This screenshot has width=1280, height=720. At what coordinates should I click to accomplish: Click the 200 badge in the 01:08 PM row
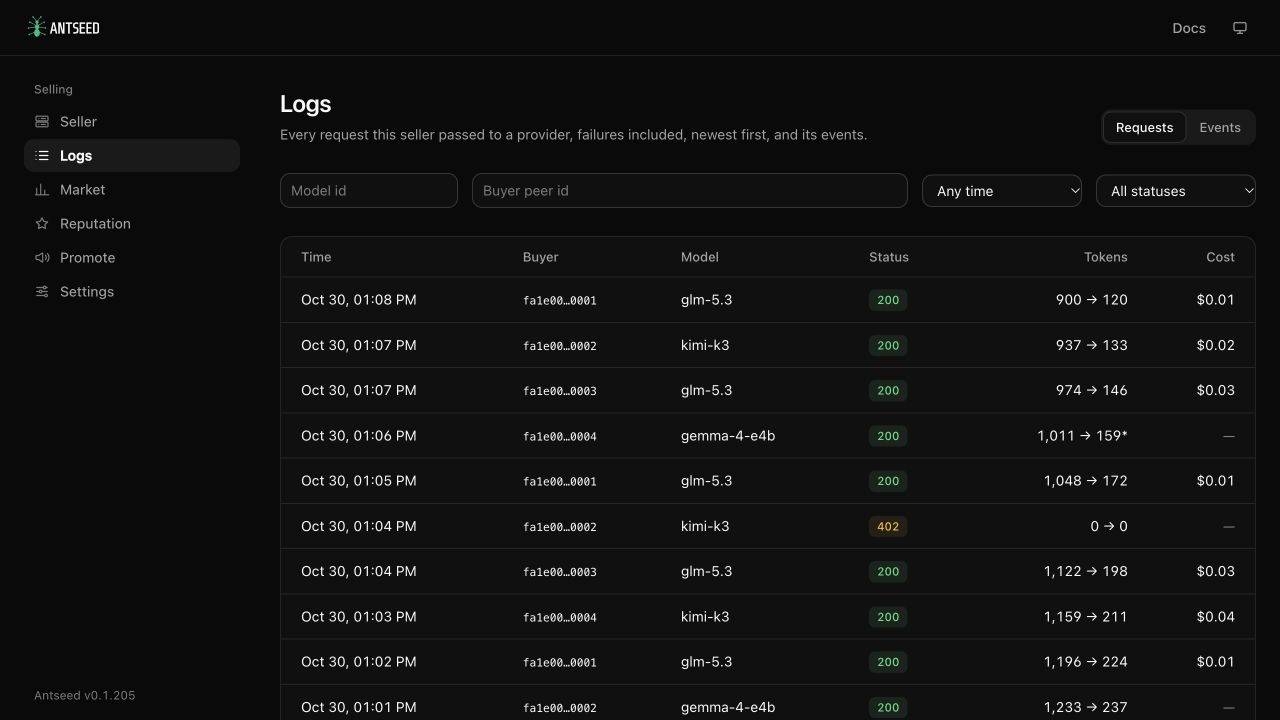pos(888,300)
